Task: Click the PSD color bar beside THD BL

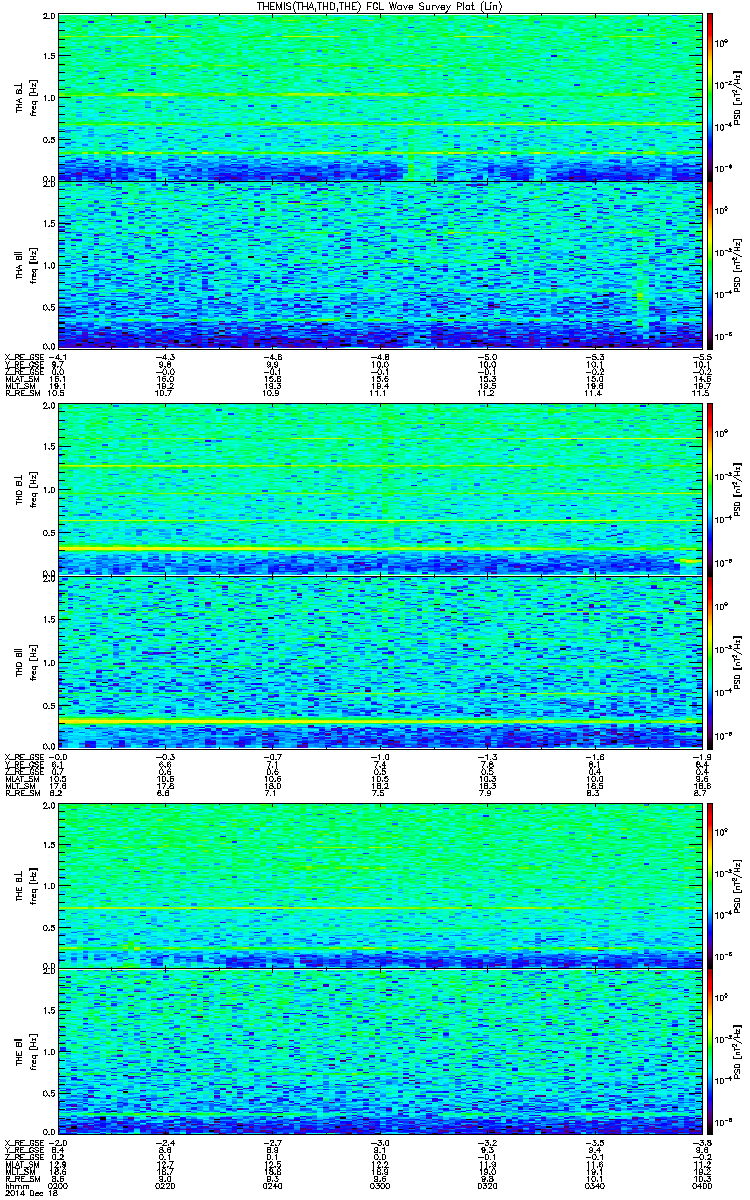Action: pos(710,490)
